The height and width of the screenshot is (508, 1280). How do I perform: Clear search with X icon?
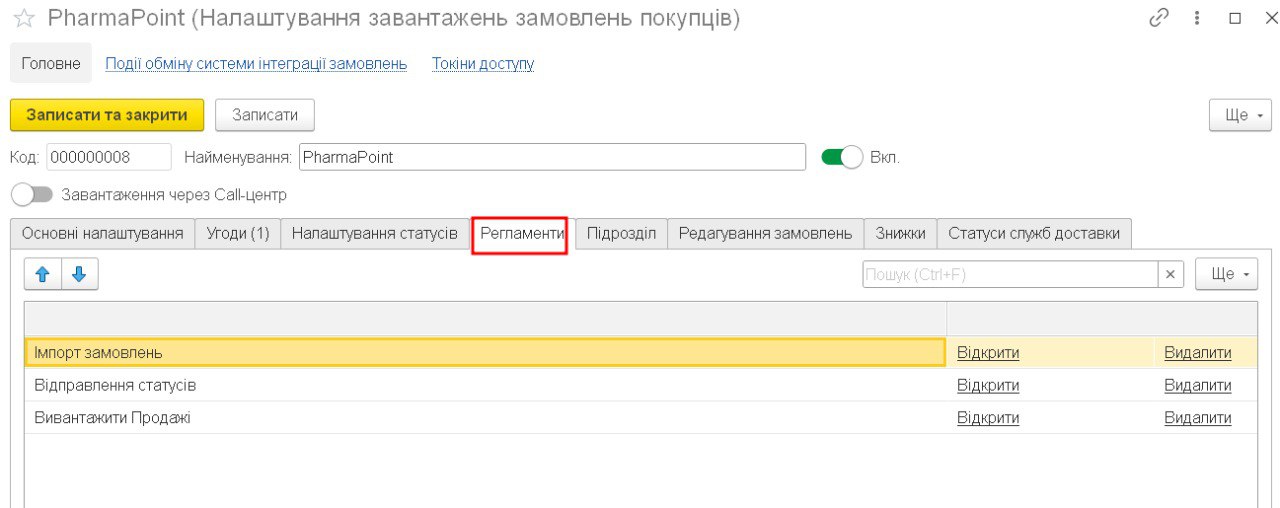(1171, 274)
